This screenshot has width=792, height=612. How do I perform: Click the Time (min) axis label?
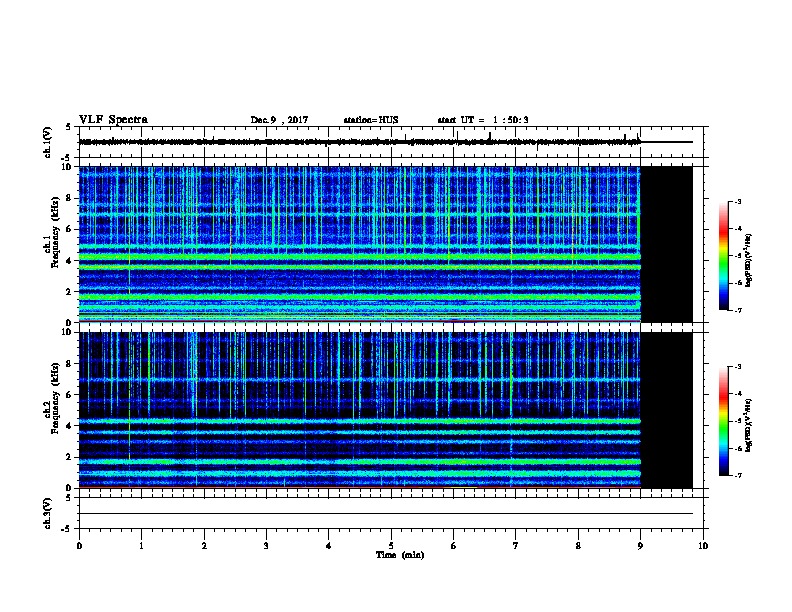400,555
